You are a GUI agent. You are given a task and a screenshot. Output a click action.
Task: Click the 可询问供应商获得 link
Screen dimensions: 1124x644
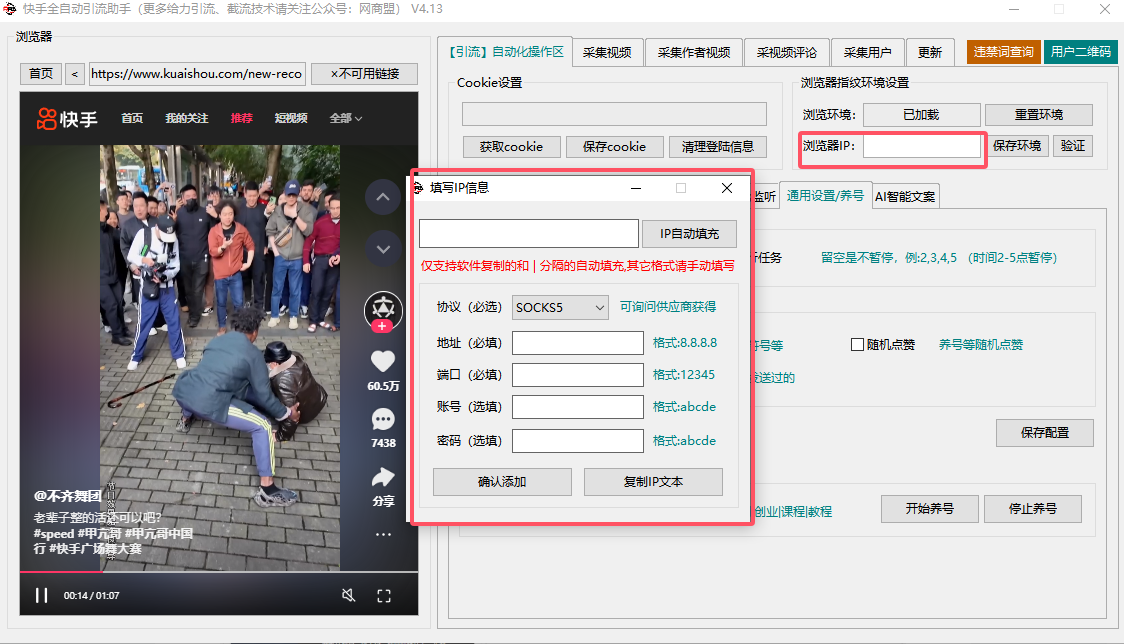(668, 307)
